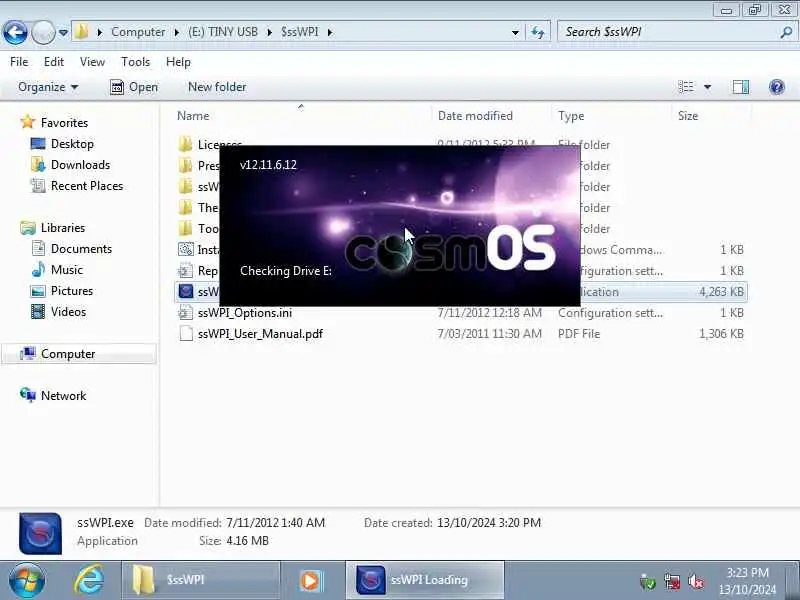Click the Open toolbar button
This screenshot has width=800, height=600.
click(x=134, y=87)
